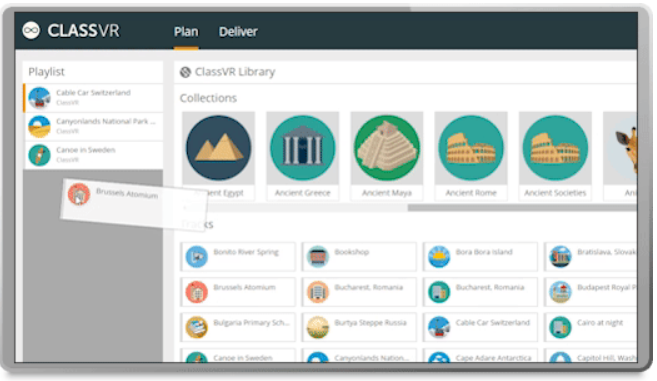Open the Ancient Societies collection
The image size is (657, 381).
(555, 148)
